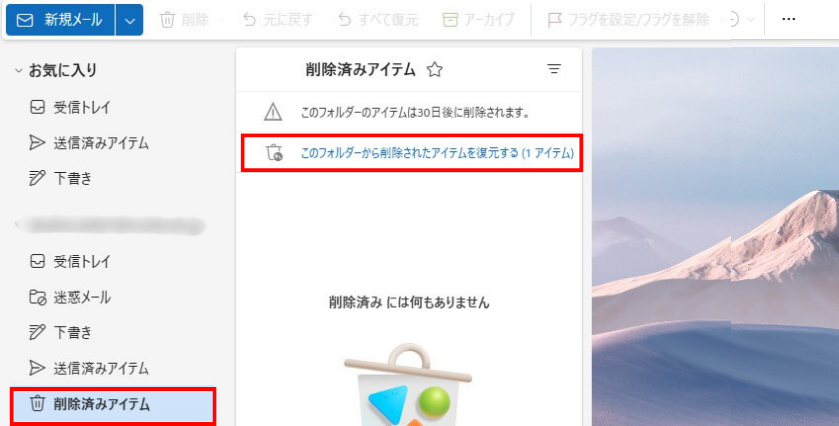Viewport: 839px width, 426px height.
Task: Click the recover-items trash icon beside the link
Action: click(x=274, y=153)
